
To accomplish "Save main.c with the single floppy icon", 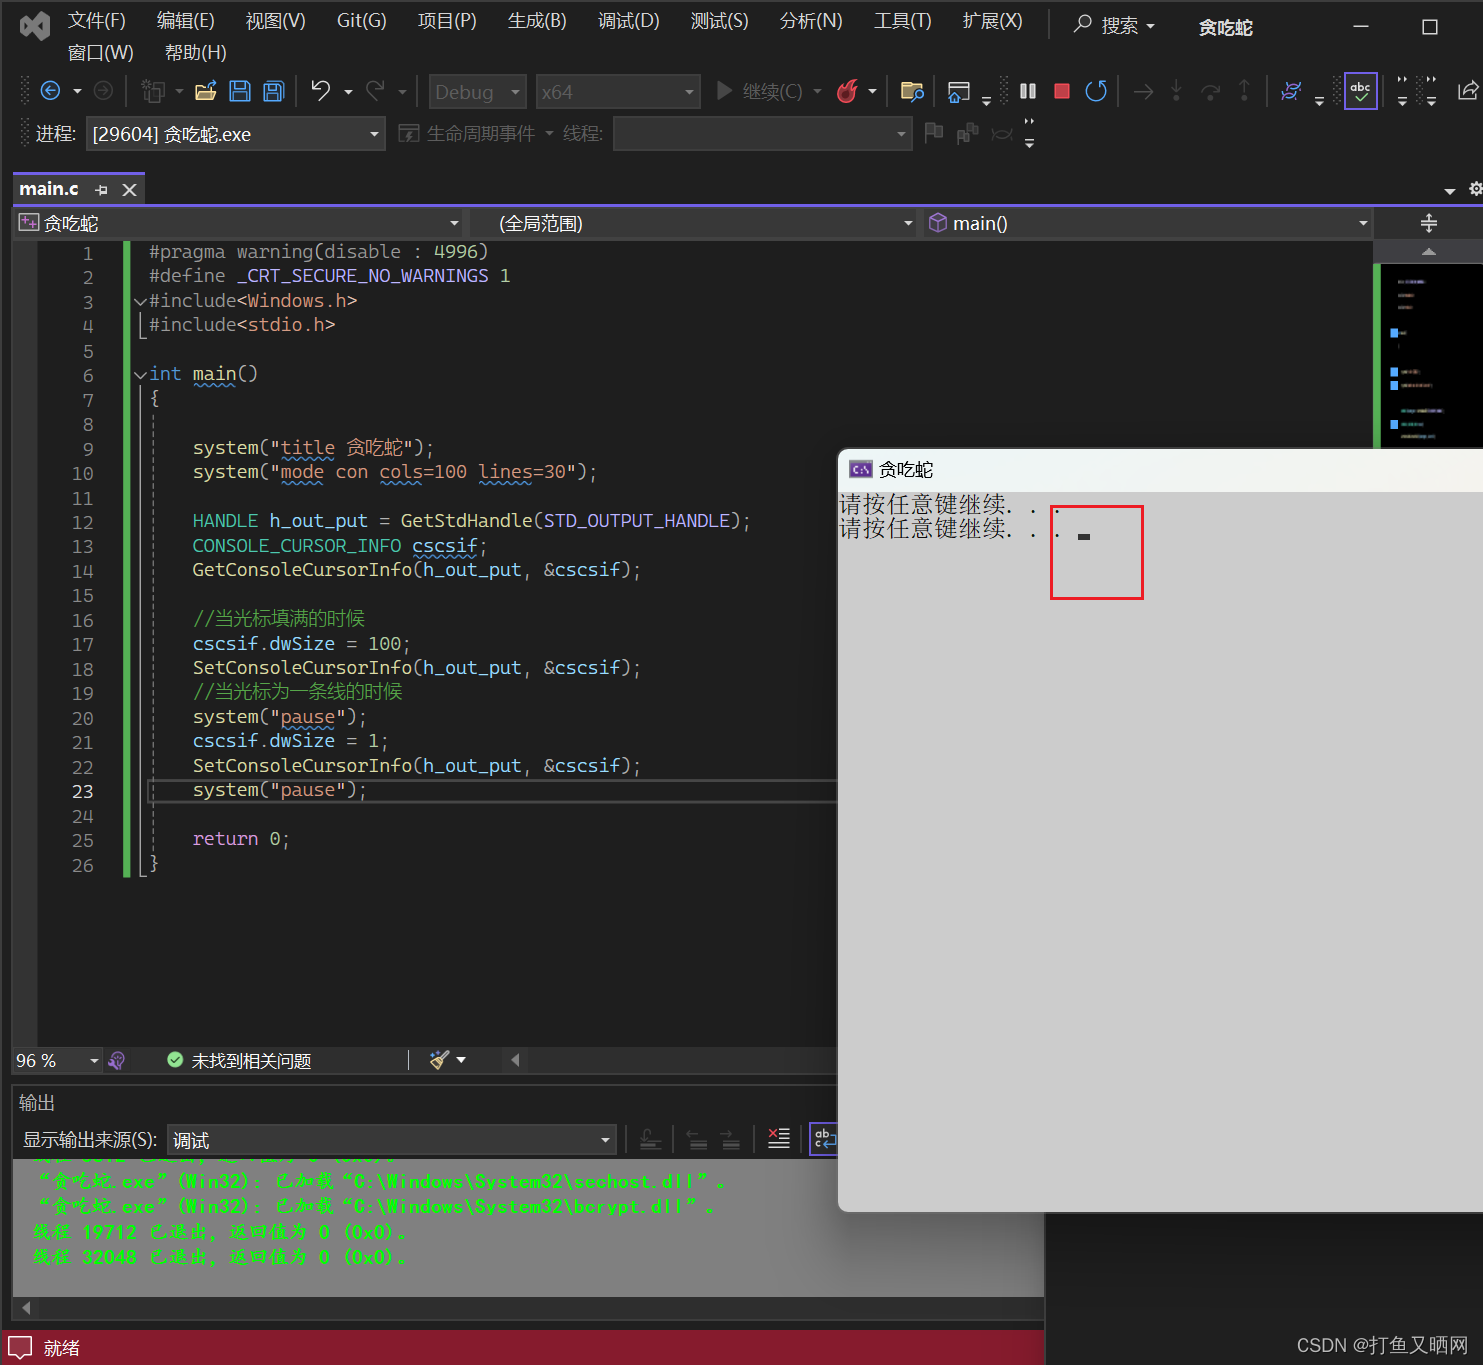I will tap(240, 91).
